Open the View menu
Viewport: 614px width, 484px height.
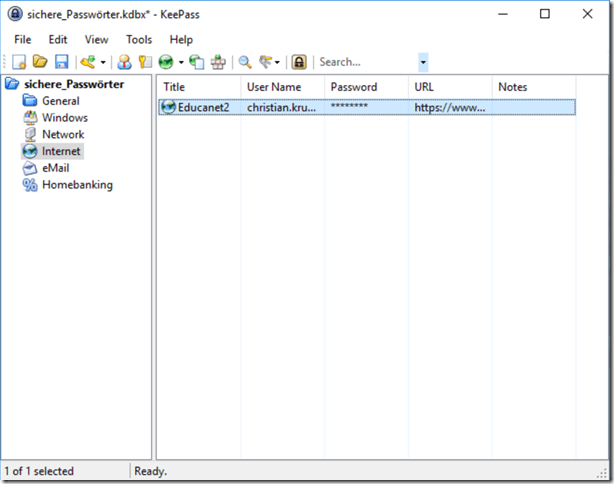point(96,39)
